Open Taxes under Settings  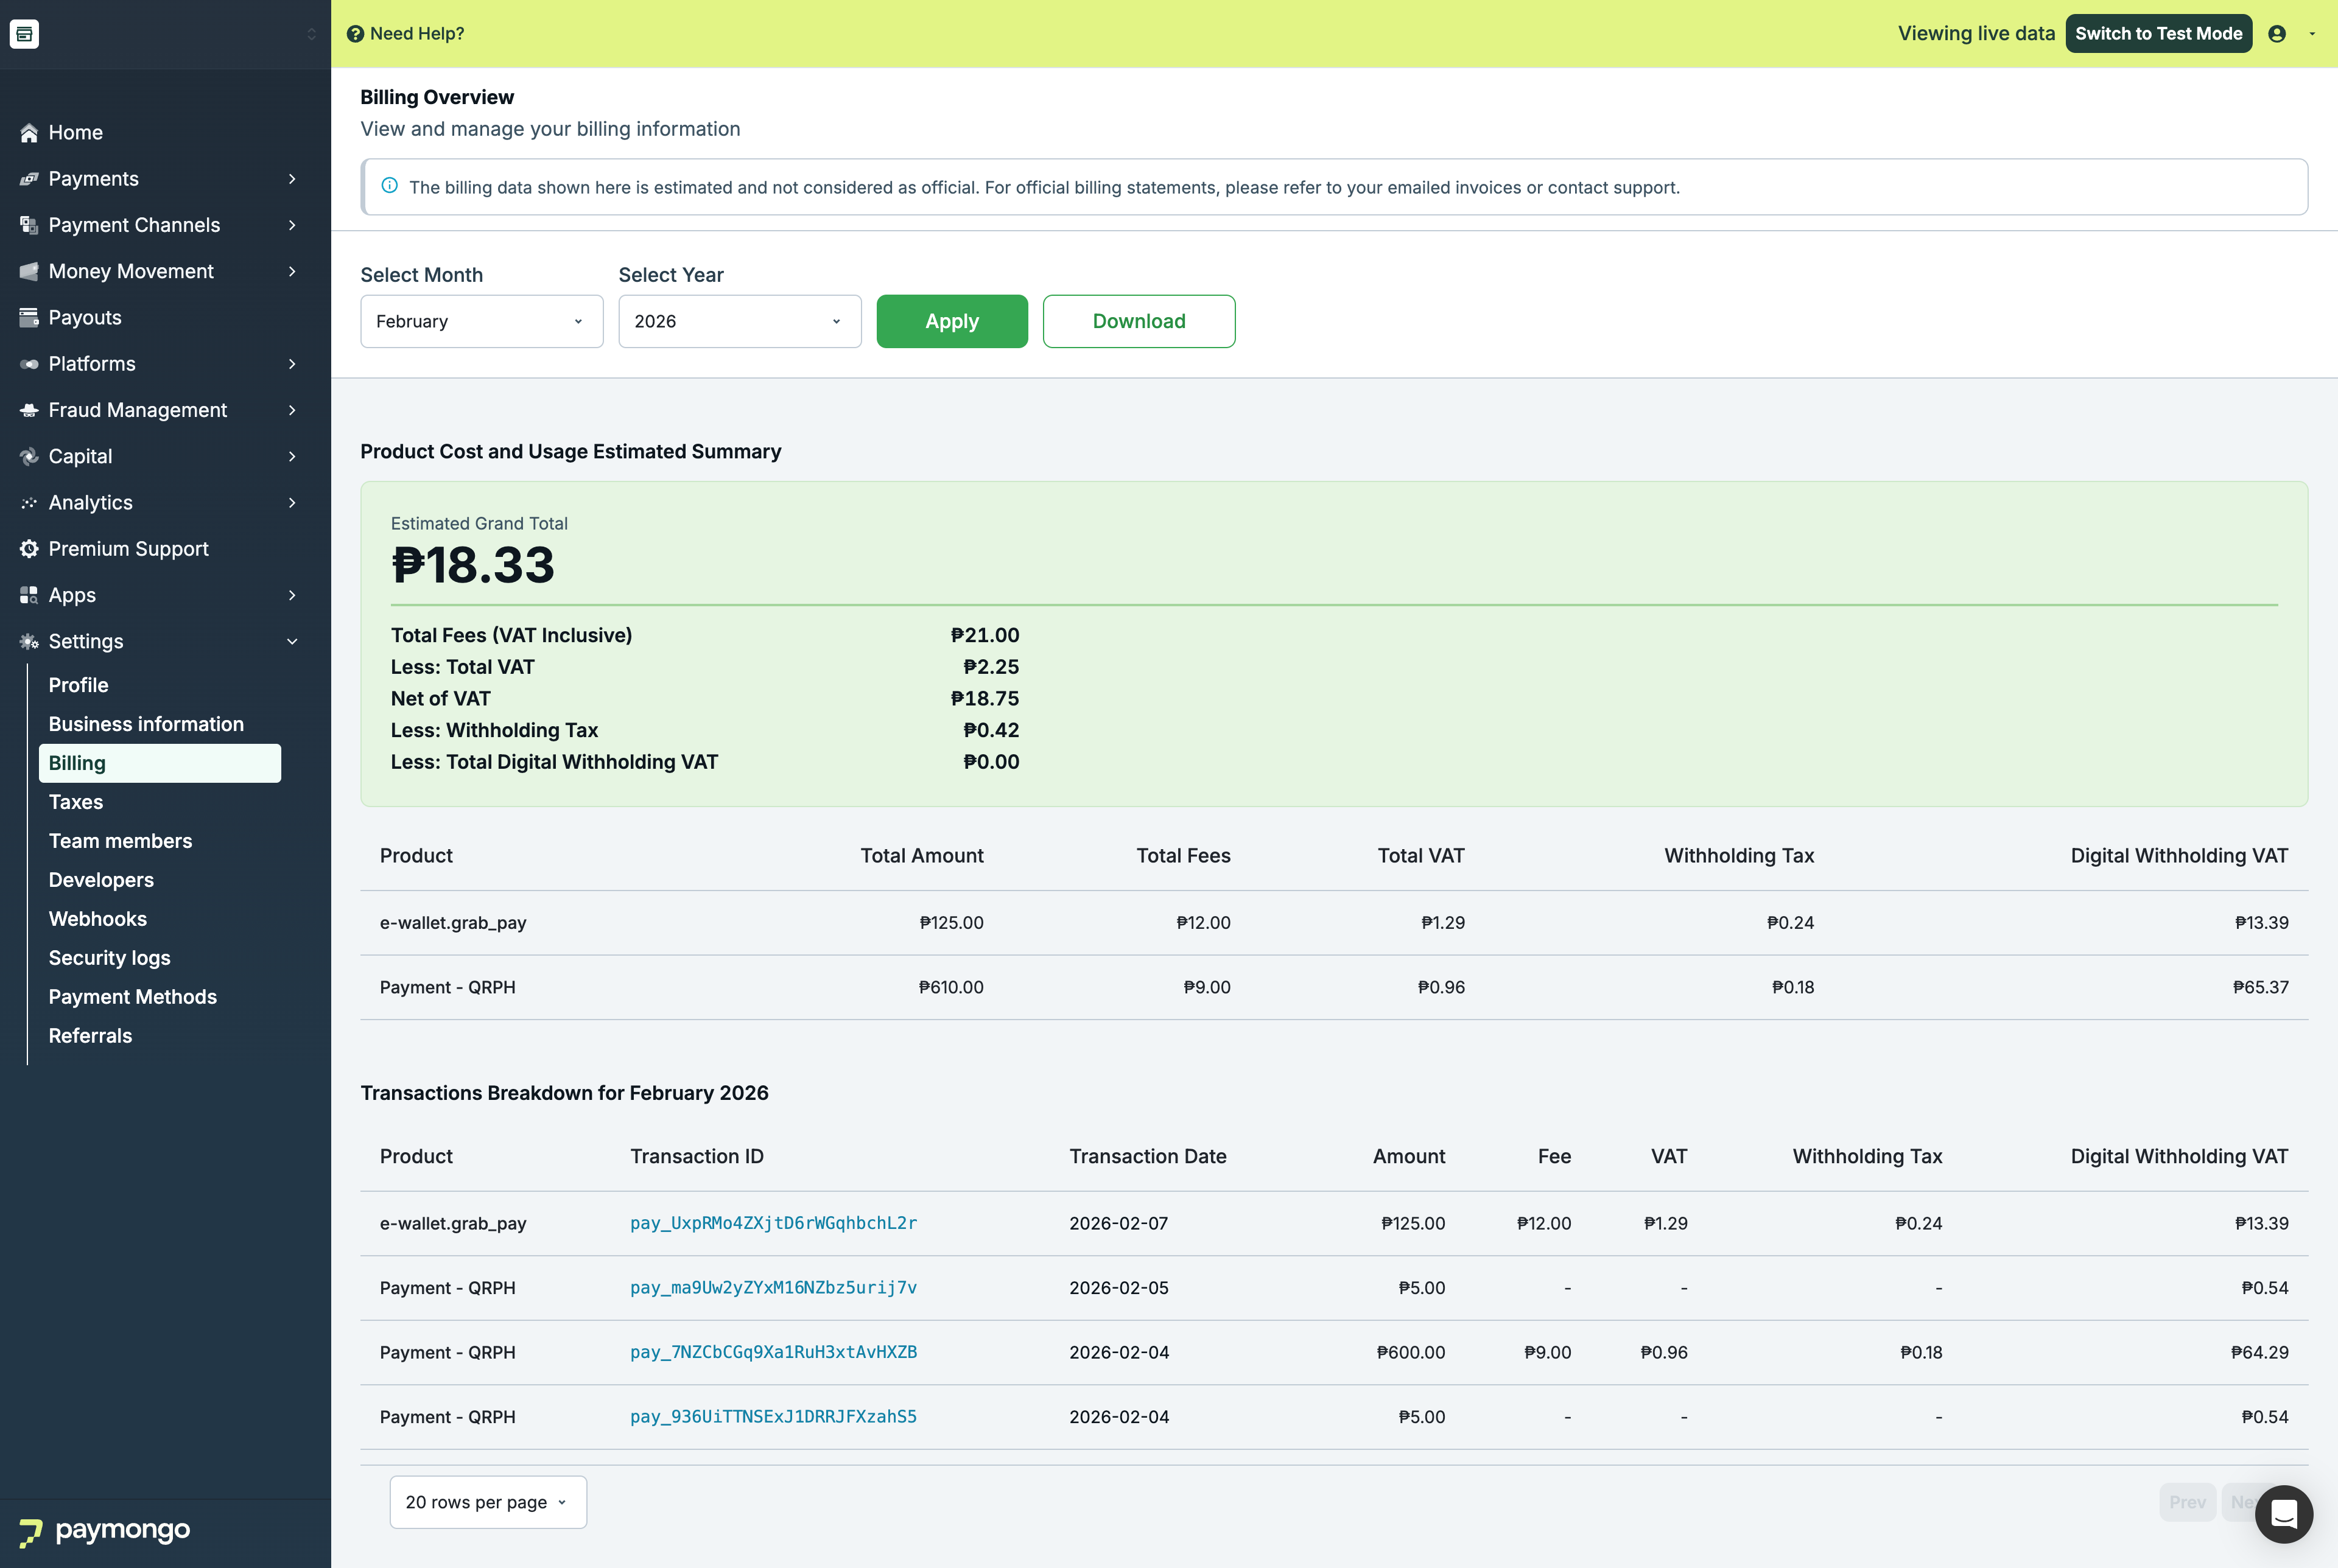pyautogui.click(x=76, y=802)
